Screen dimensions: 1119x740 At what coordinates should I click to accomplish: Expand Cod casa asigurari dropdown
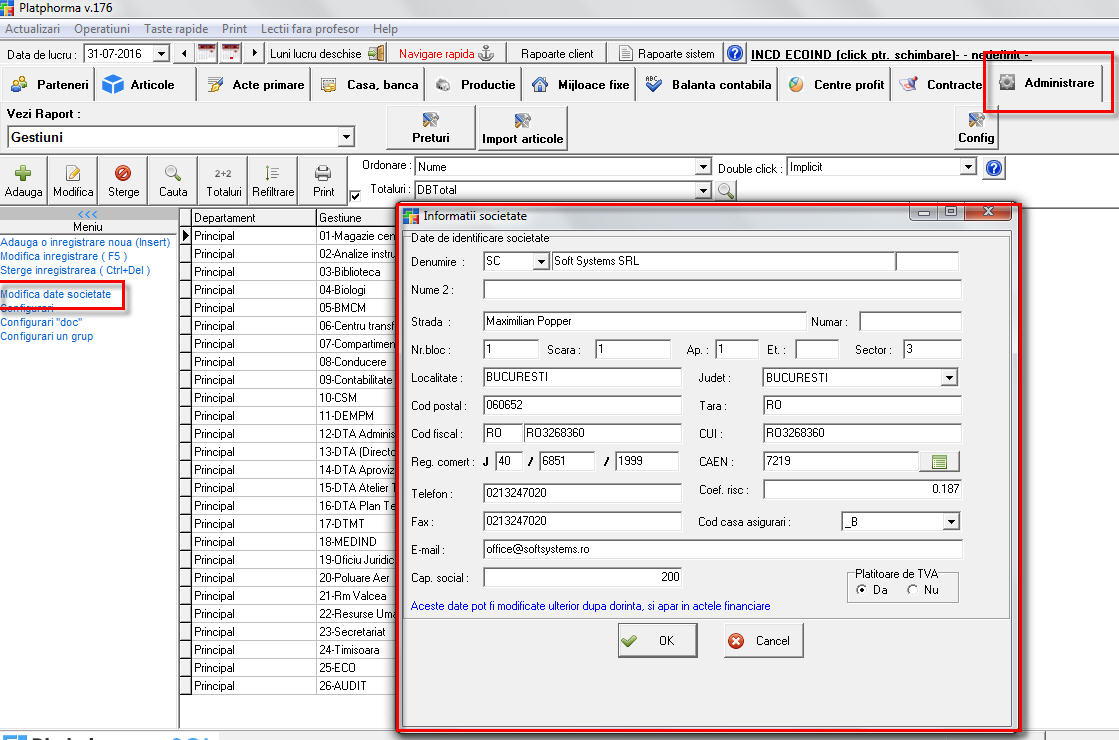[x=951, y=522]
